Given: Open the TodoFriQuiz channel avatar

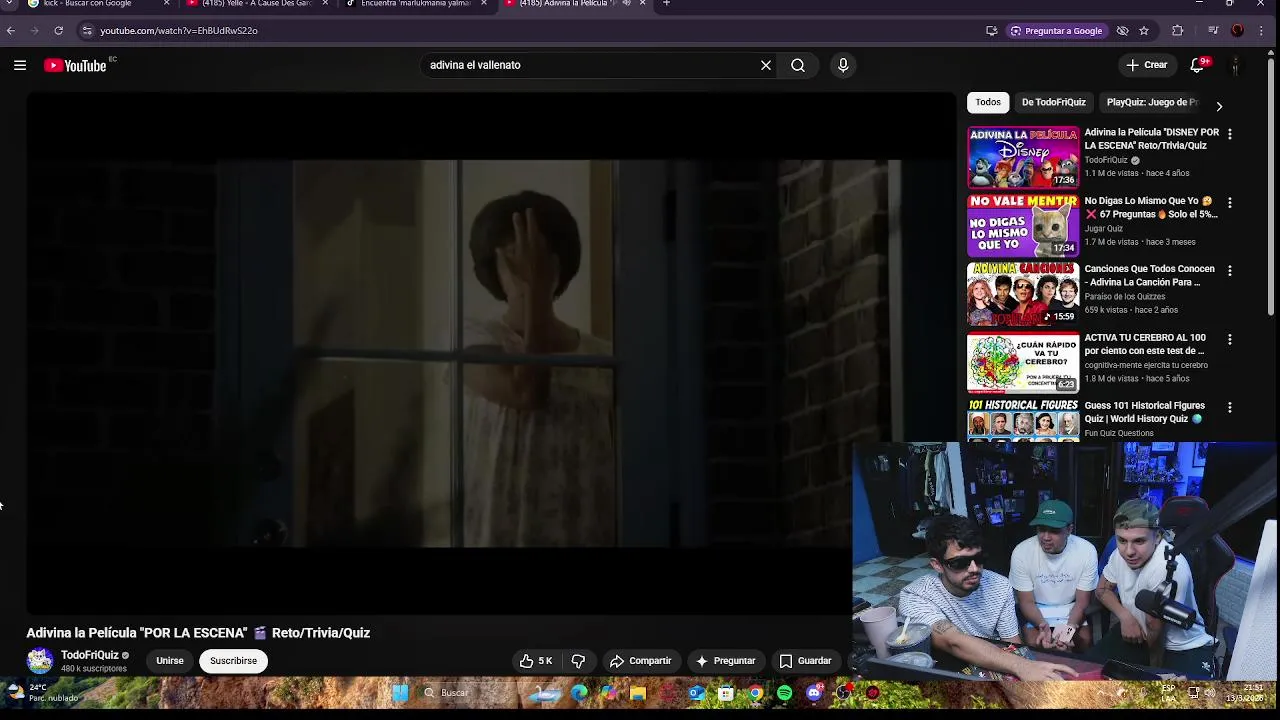Looking at the screenshot, I should (40, 660).
